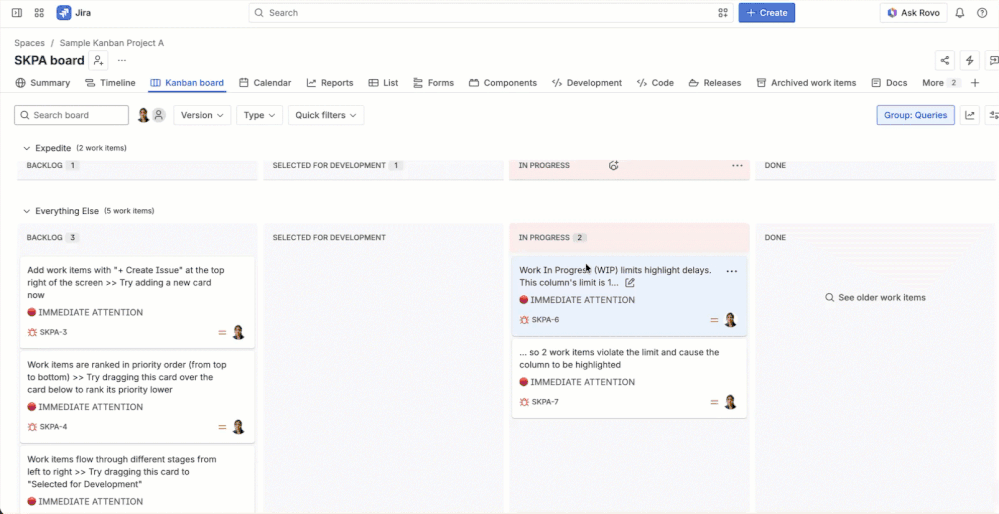Click the Jira logo
The height and width of the screenshot is (514, 999).
coord(73,13)
